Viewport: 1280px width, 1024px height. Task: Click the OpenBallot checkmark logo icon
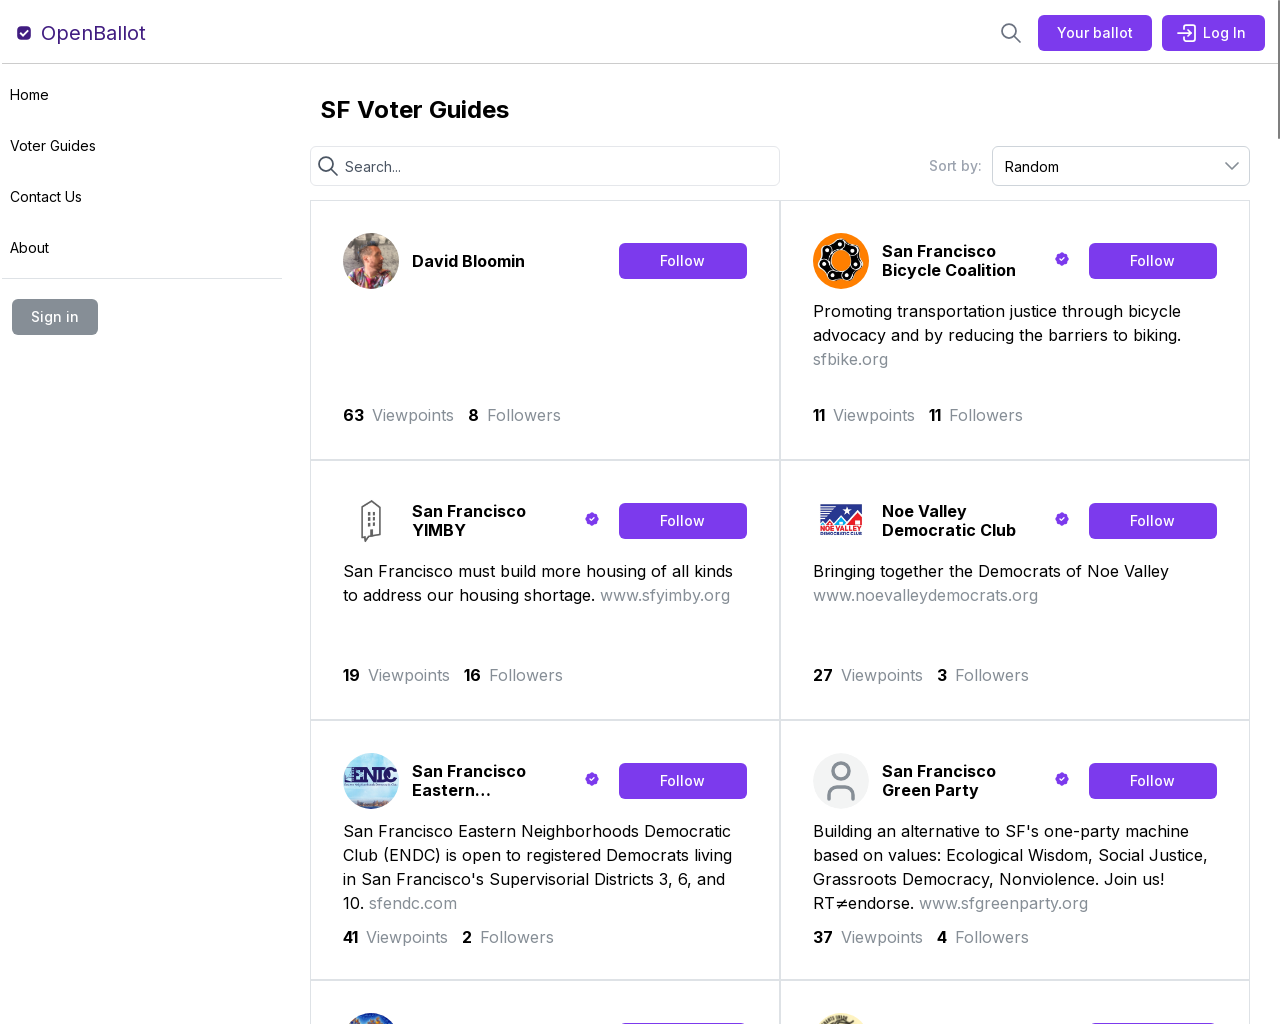(x=24, y=33)
